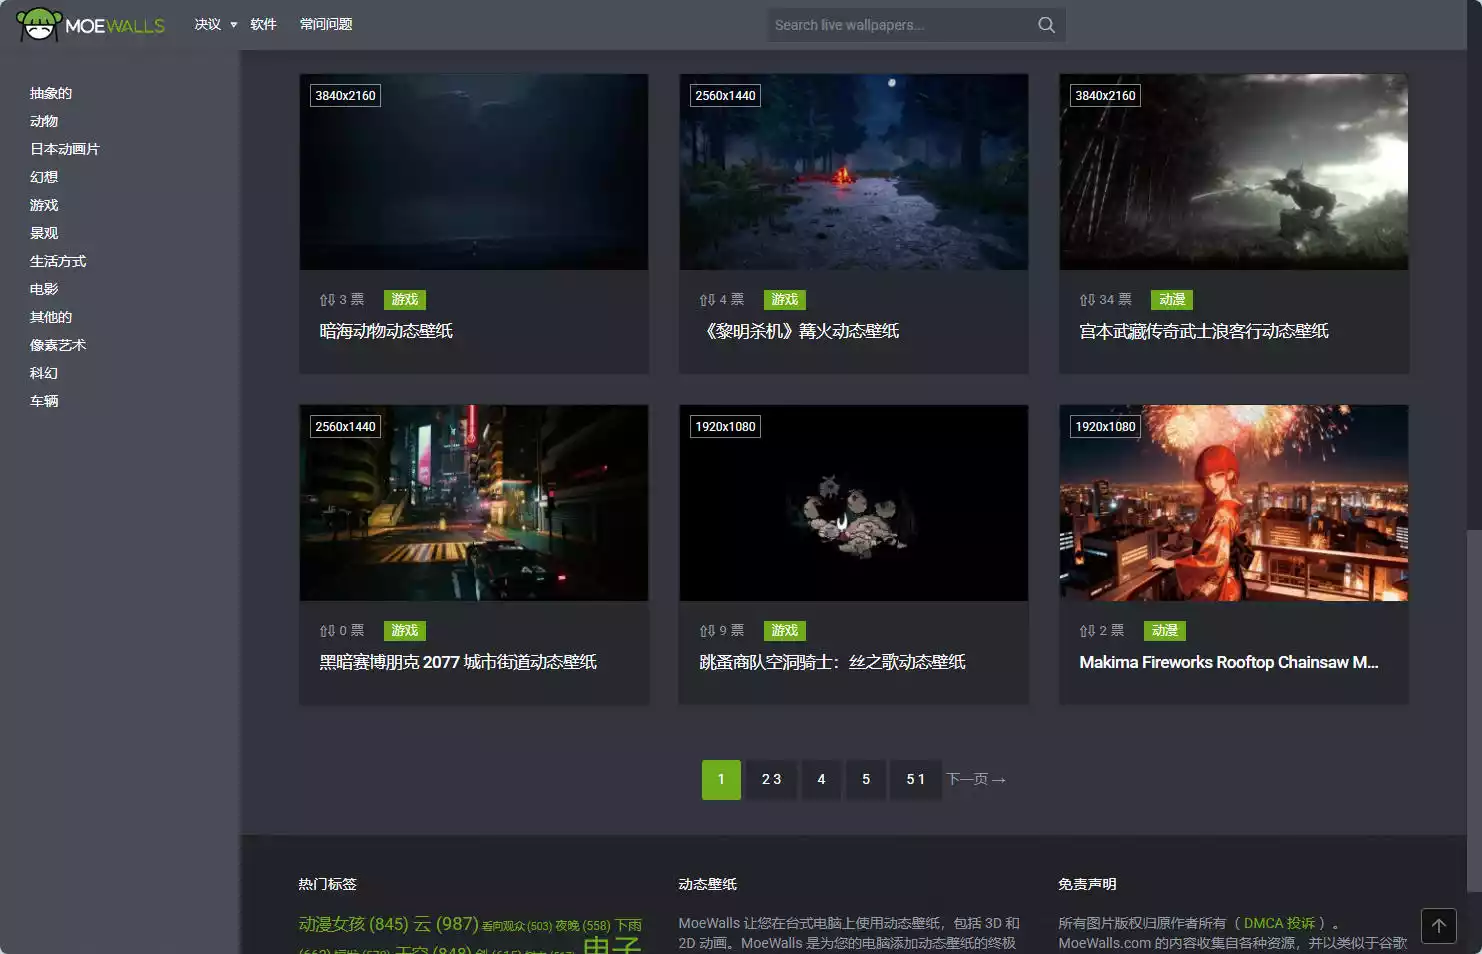Open the dark sea animal wallpaper thumbnail

coord(474,172)
